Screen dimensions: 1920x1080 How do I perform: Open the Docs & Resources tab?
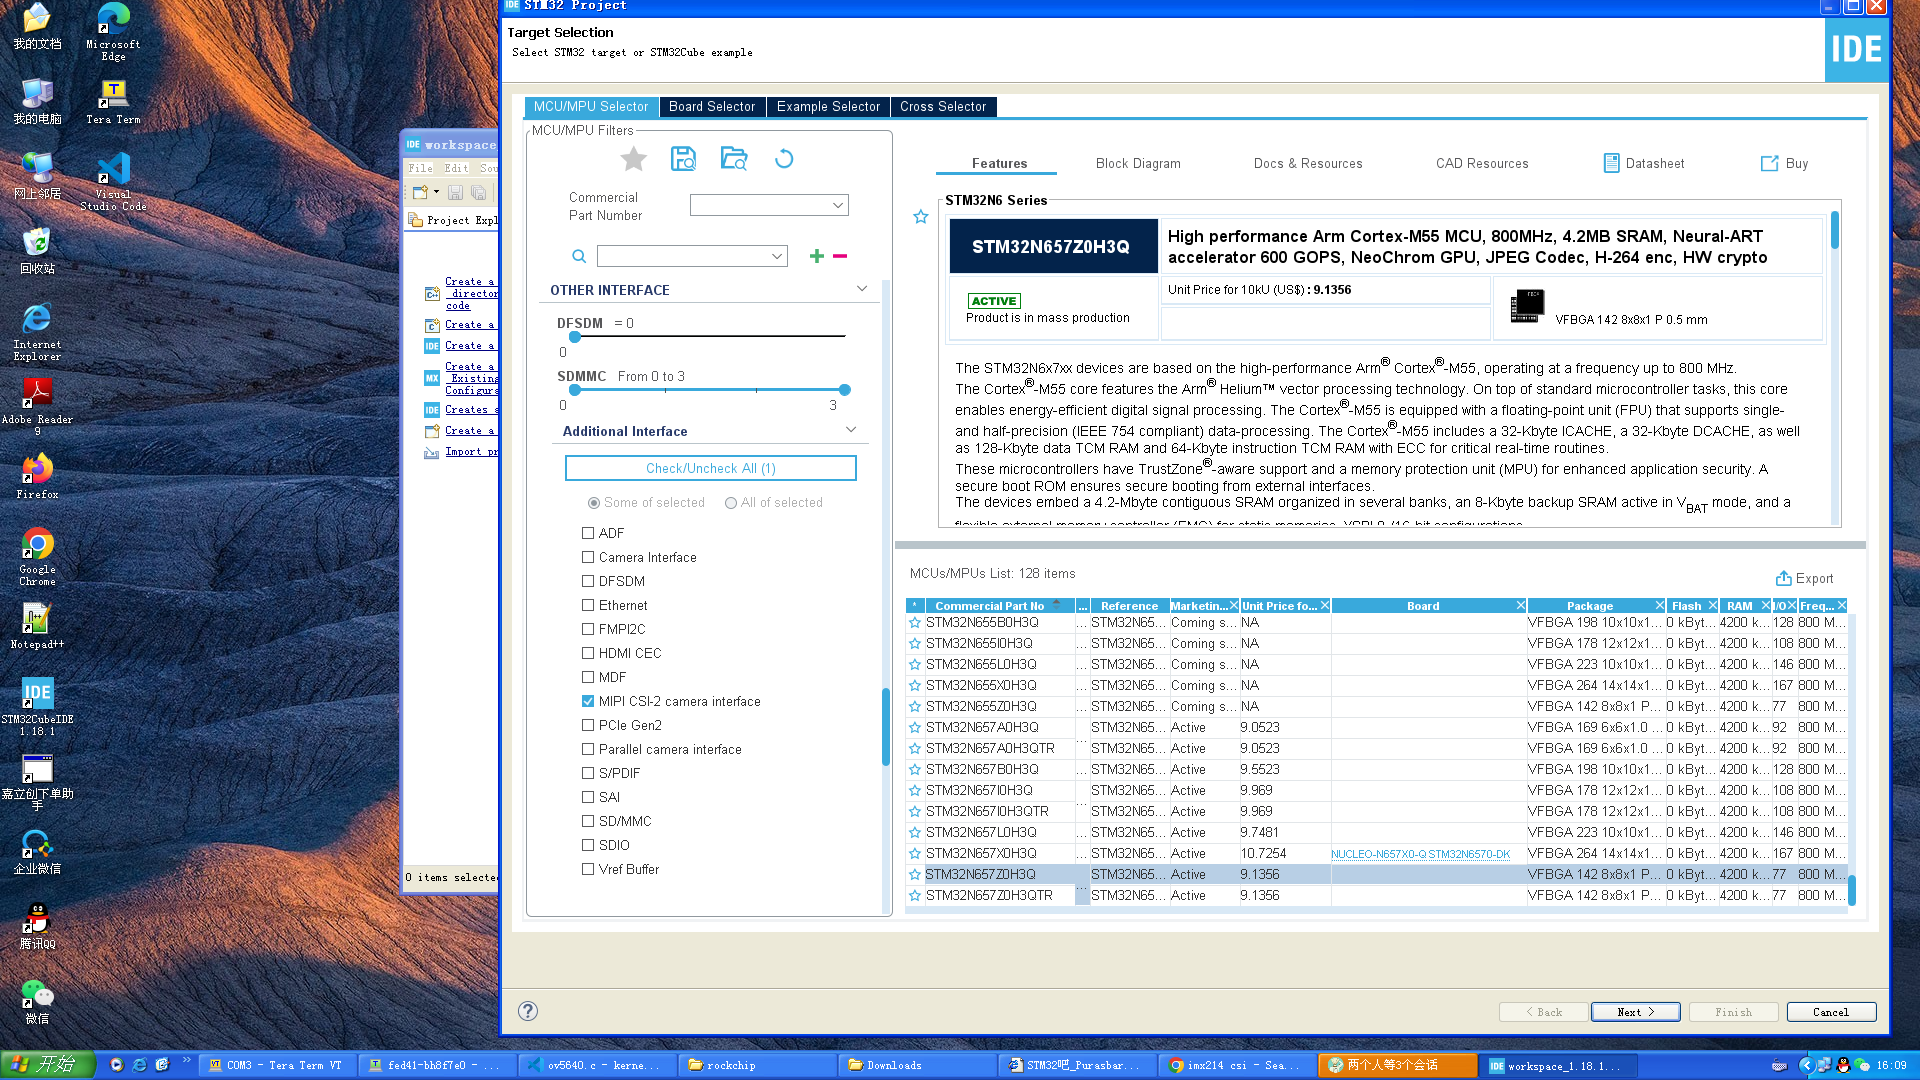1308,164
